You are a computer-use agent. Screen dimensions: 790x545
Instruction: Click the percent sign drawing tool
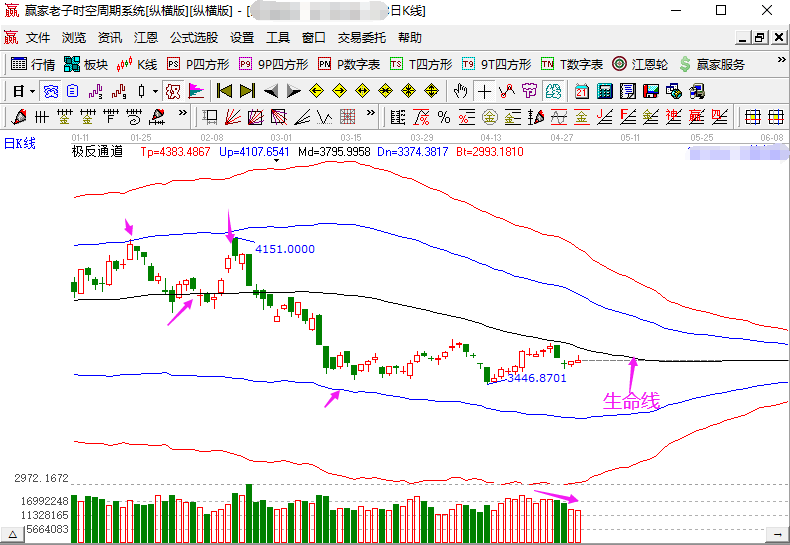(443, 117)
